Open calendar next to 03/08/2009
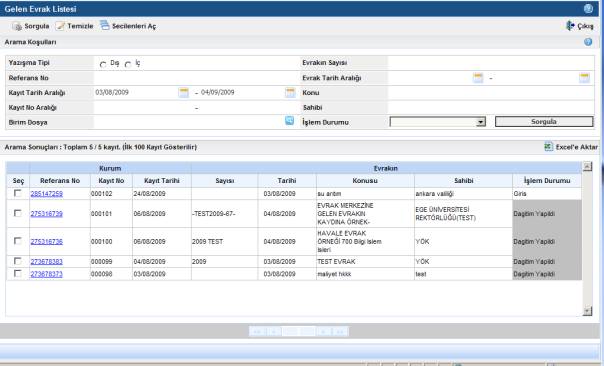 (x=184, y=92)
